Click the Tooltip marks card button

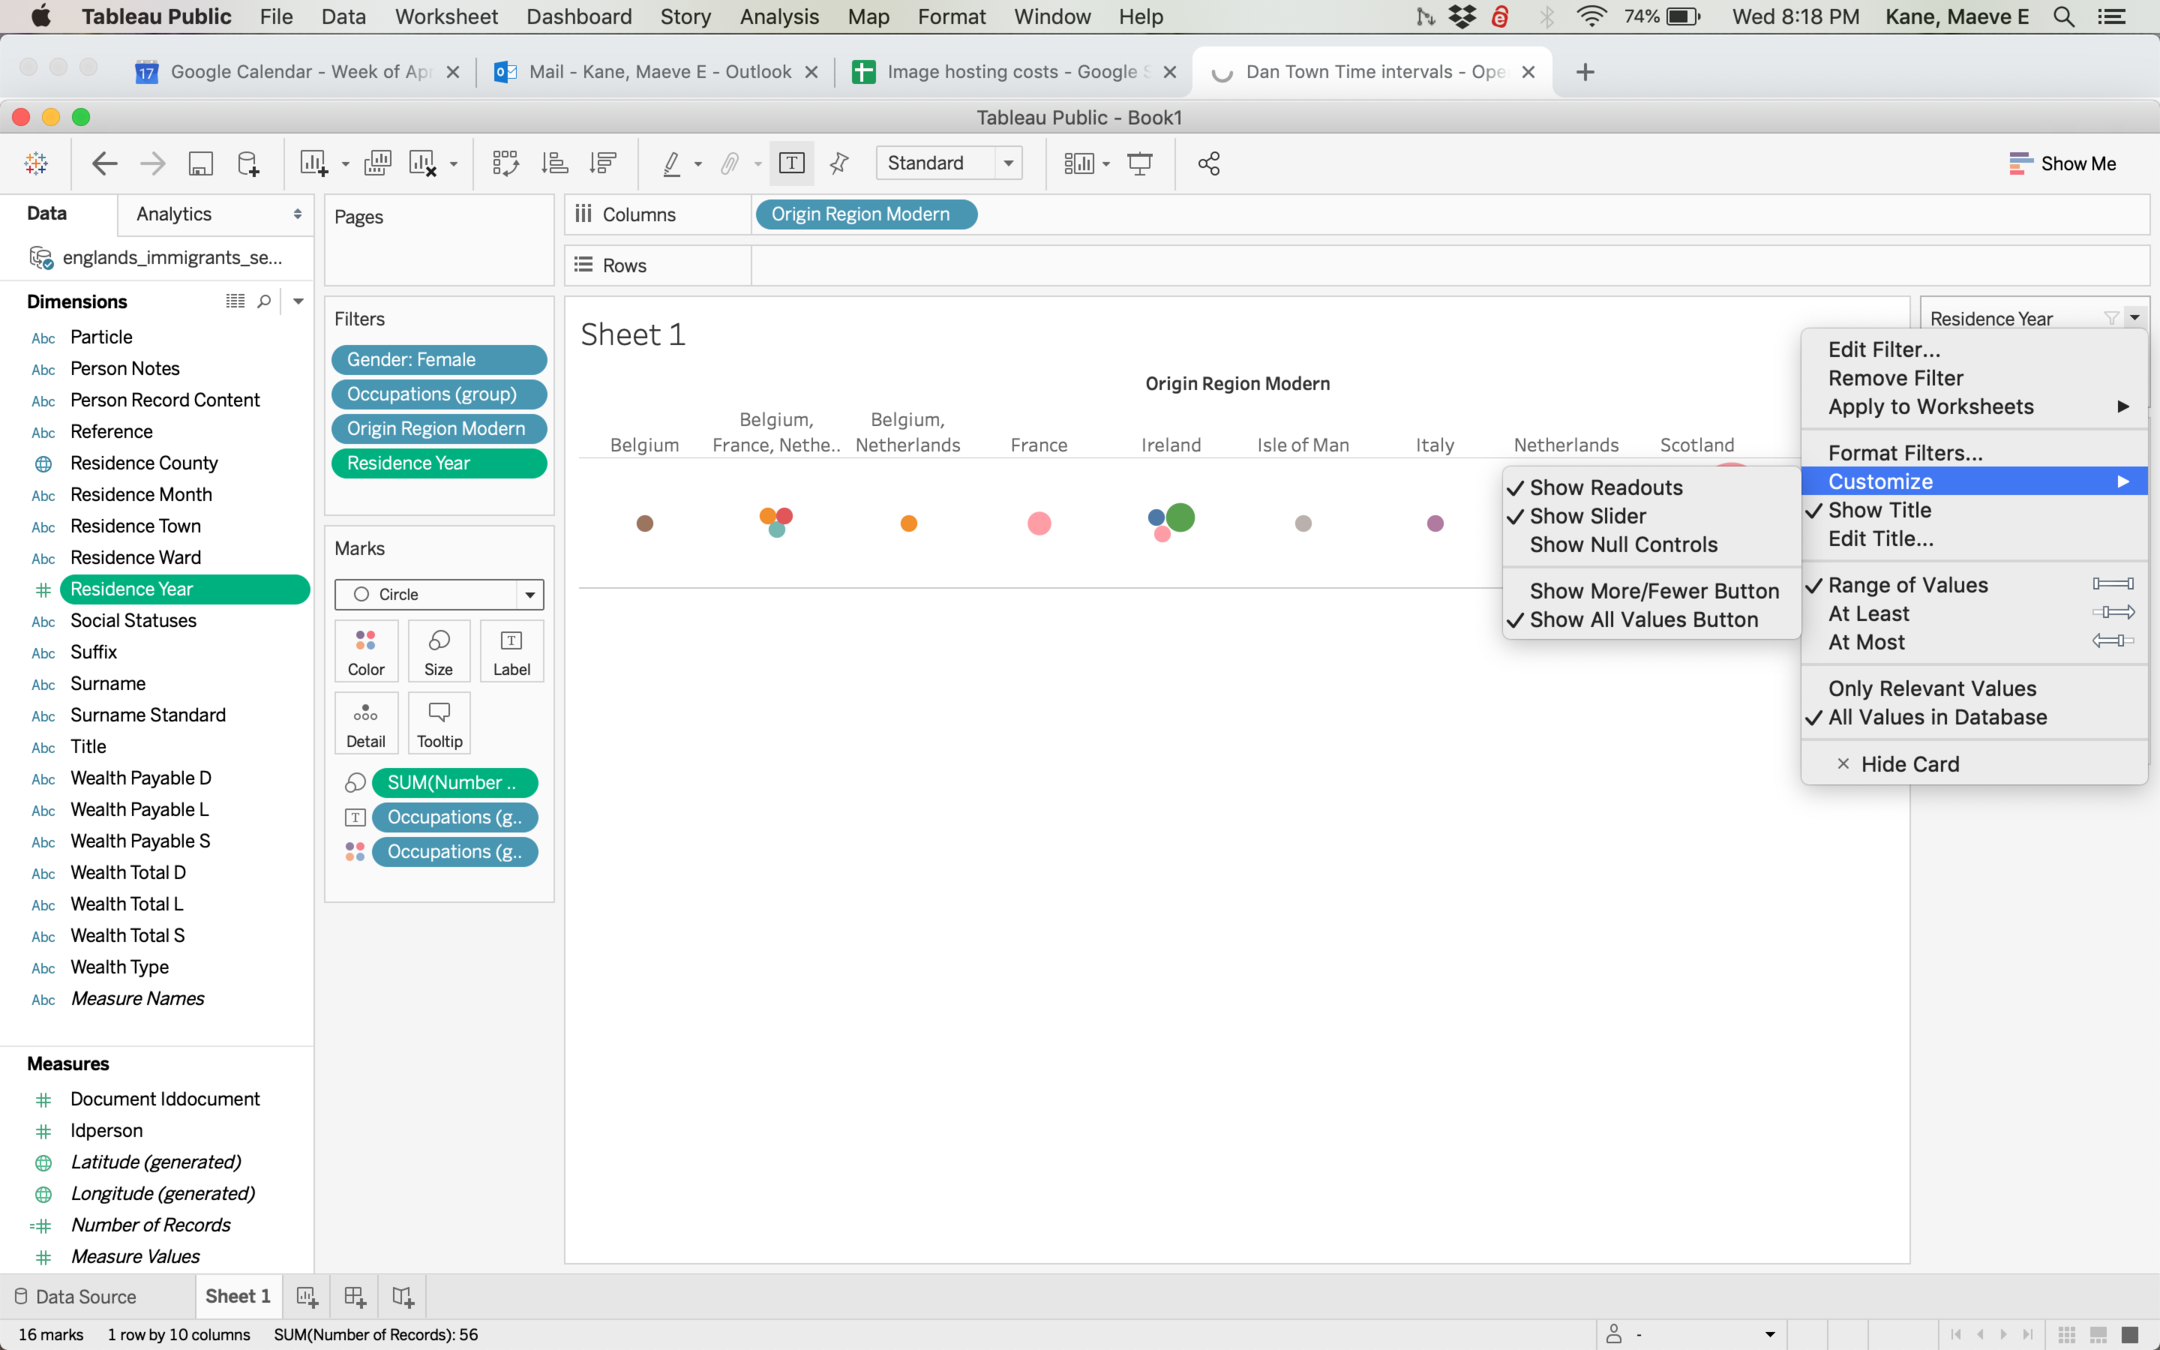coord(439,723)
